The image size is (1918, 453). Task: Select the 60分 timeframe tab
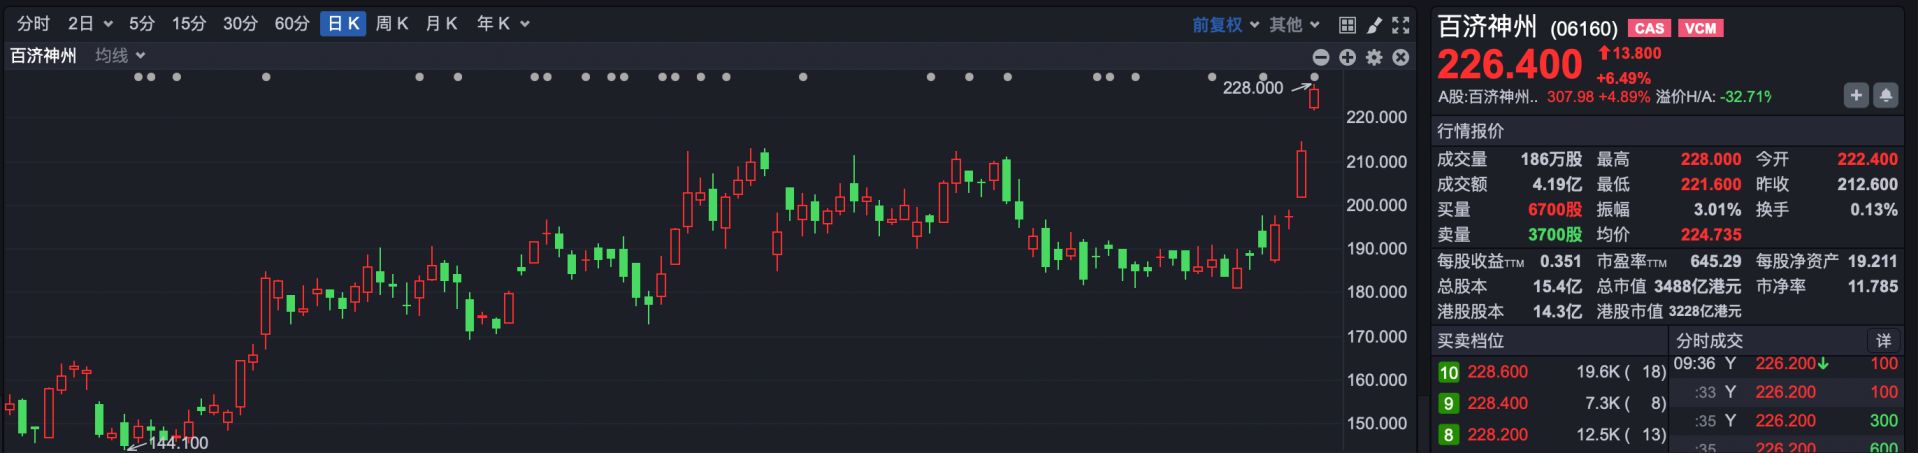click(x=291, y=23)
